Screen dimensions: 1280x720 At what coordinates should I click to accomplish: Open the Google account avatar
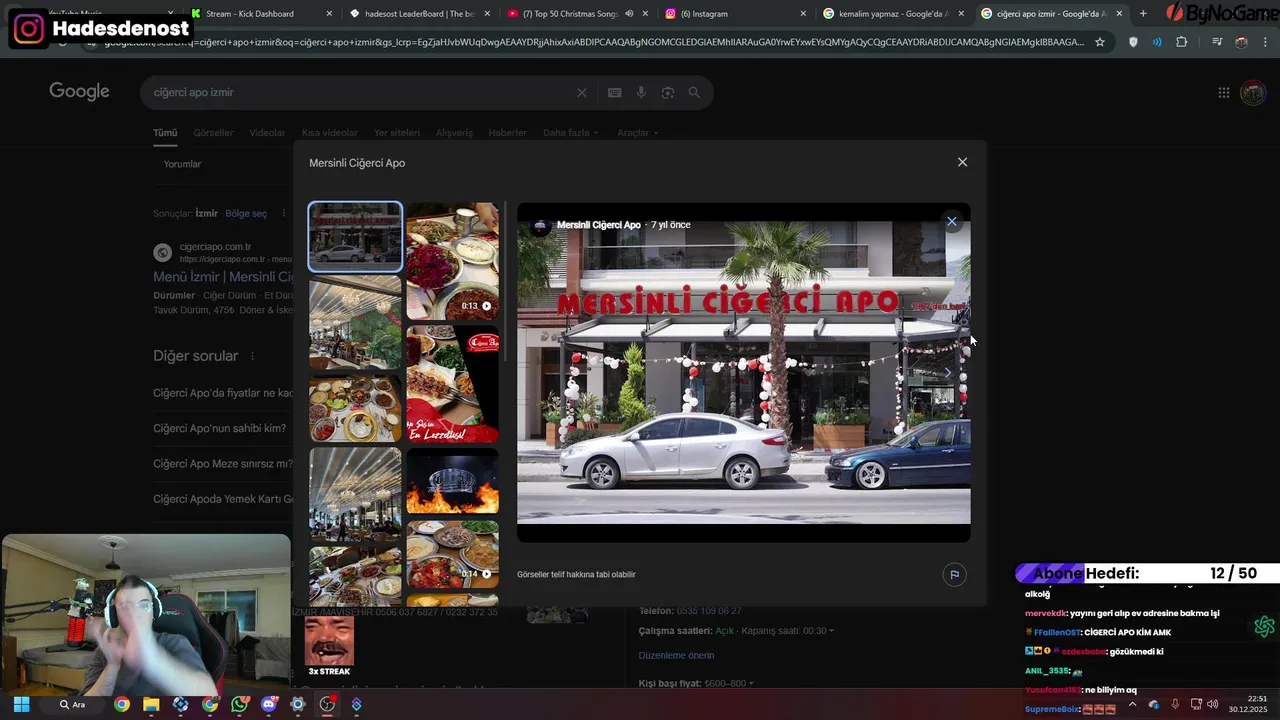point(1253,92)
